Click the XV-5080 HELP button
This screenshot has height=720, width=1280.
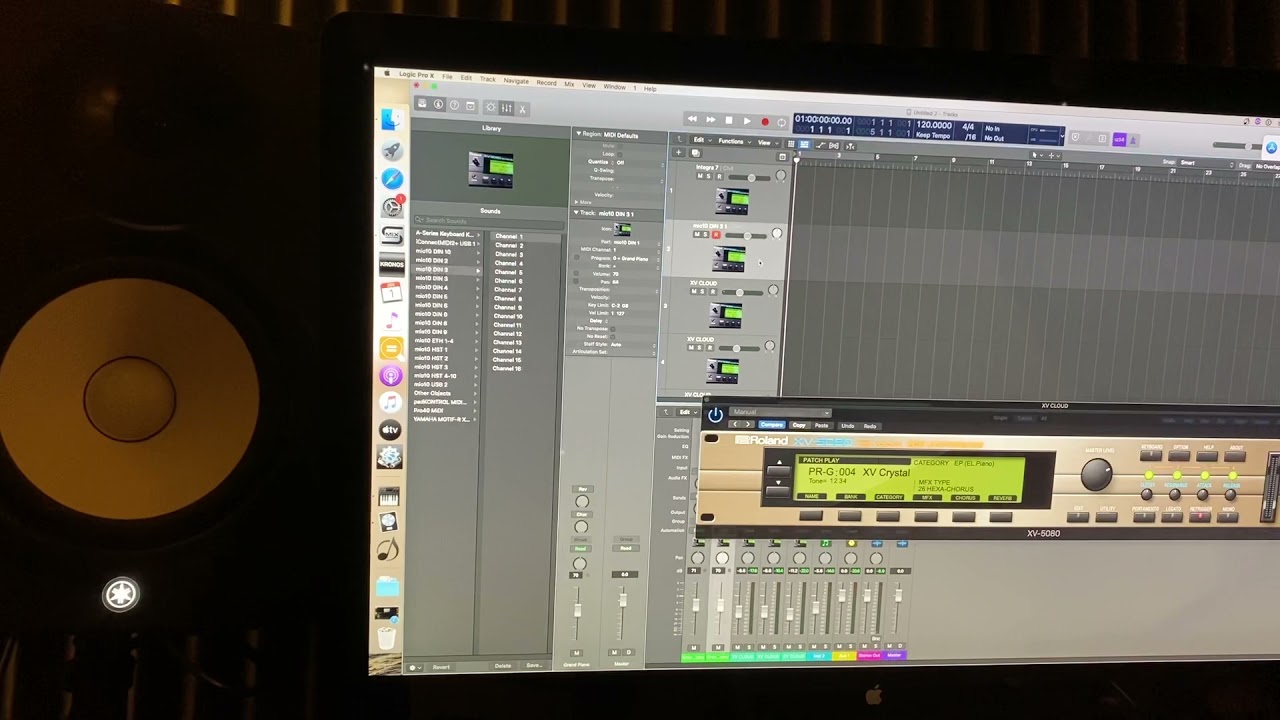coord(1207,456)
